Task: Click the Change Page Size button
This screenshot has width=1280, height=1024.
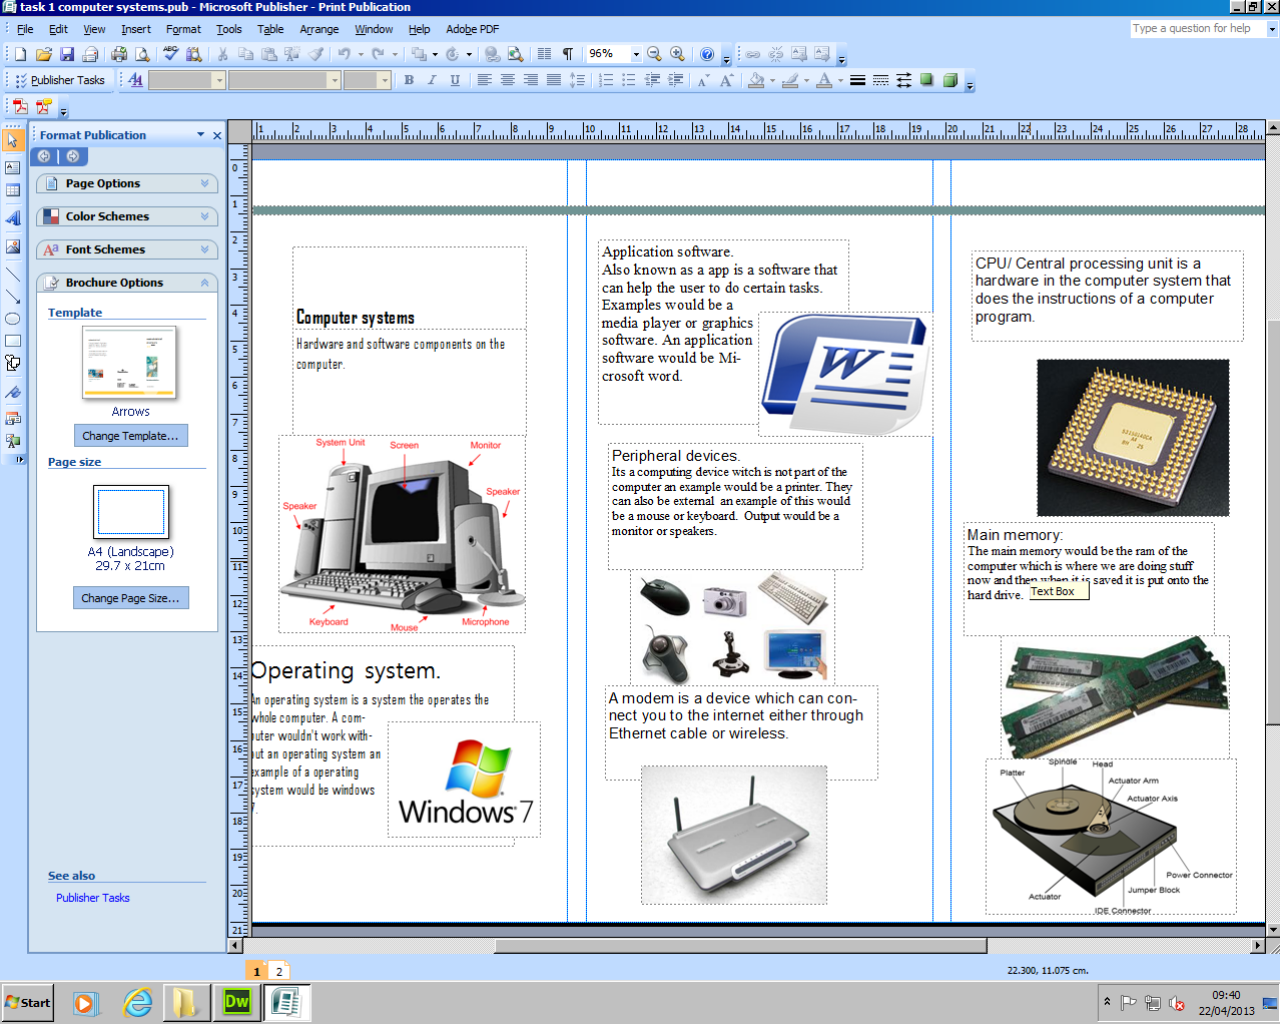Action: point(131,598)
